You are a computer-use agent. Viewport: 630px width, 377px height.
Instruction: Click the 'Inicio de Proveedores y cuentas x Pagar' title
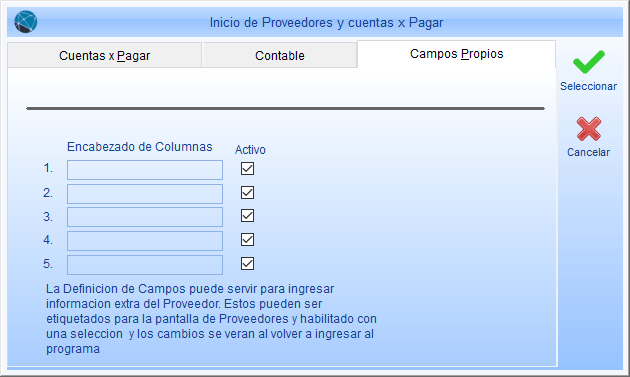click(x=326, y=23)
